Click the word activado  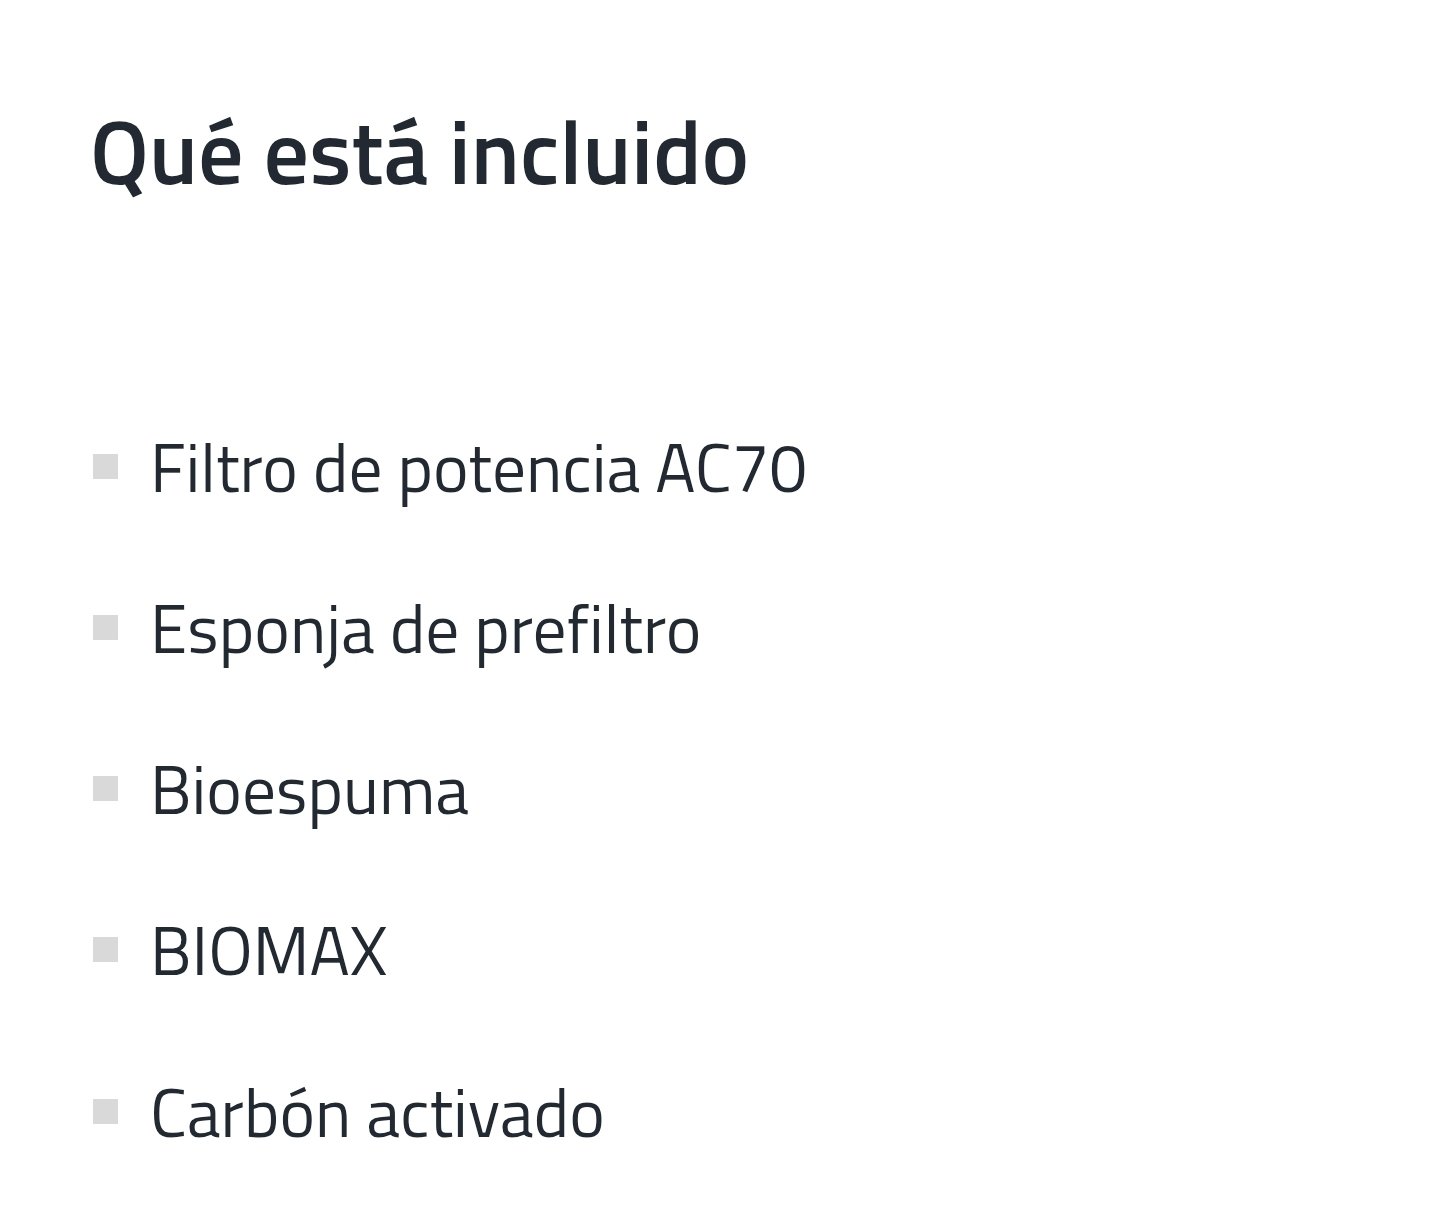point(485,1113)
